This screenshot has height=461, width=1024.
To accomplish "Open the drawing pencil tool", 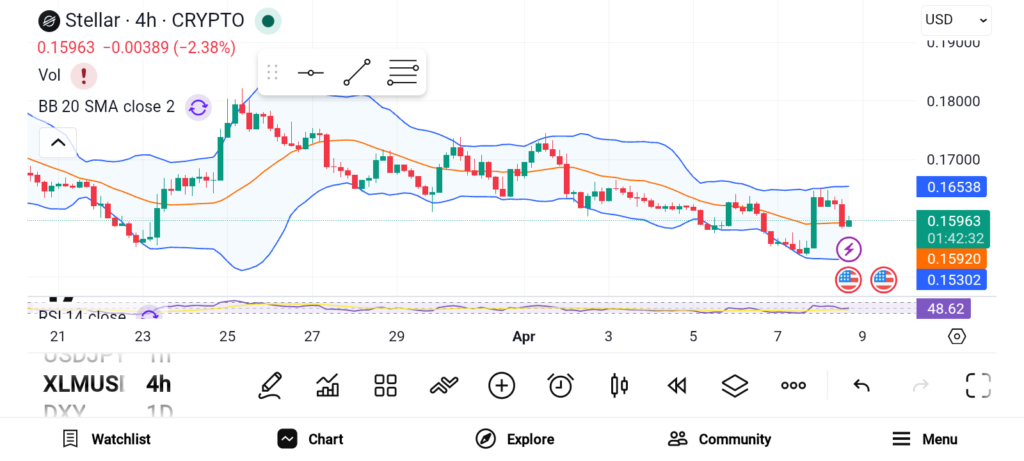I will [x=269, y=385].
